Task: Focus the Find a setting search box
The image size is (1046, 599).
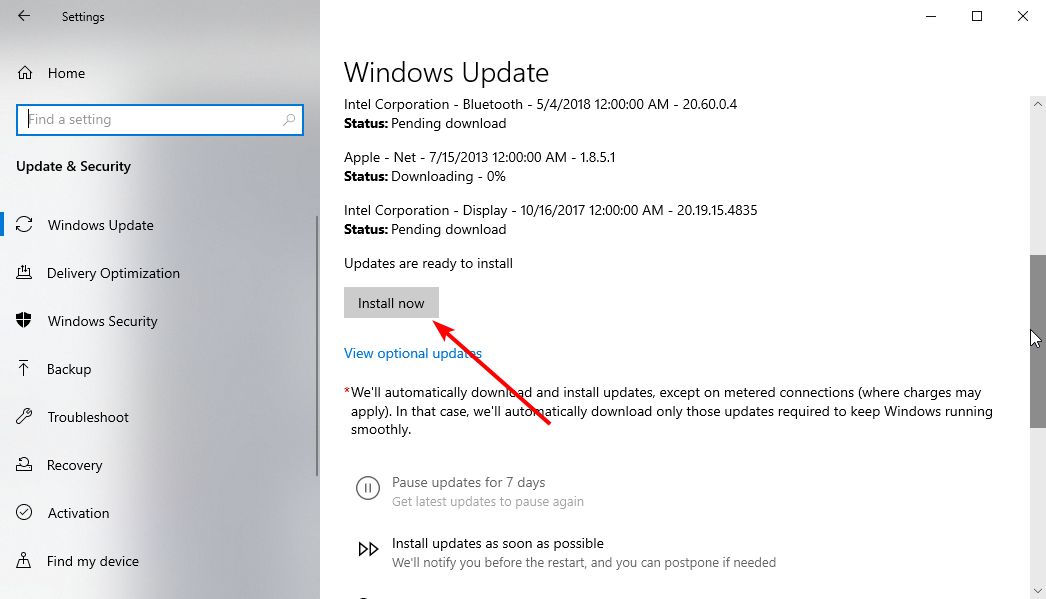Action: (159, 119)
